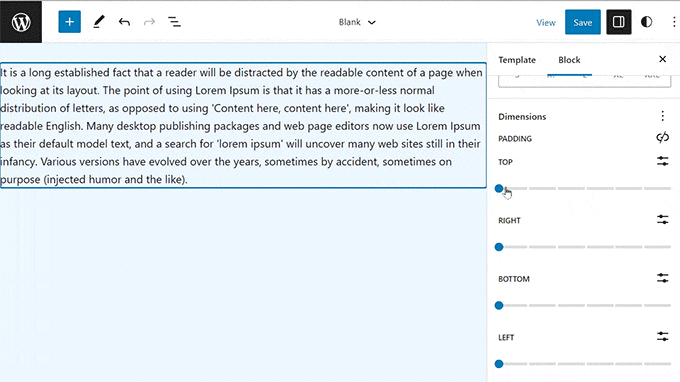The width and height of the screenshot is (680, 382).
Task: Undo the last change
Action: [124, 22]
